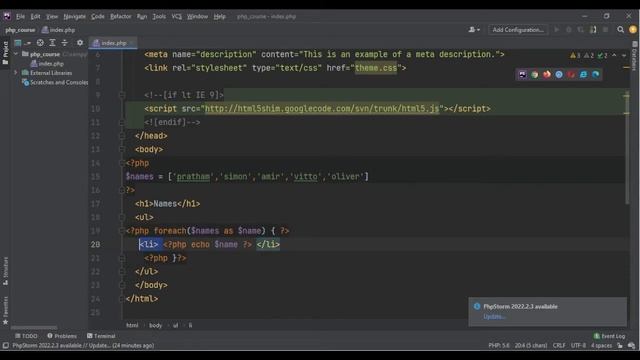Collapse fold marker at IE conditional comment
This screenshot has width=640, height=360.
point(122,95)
